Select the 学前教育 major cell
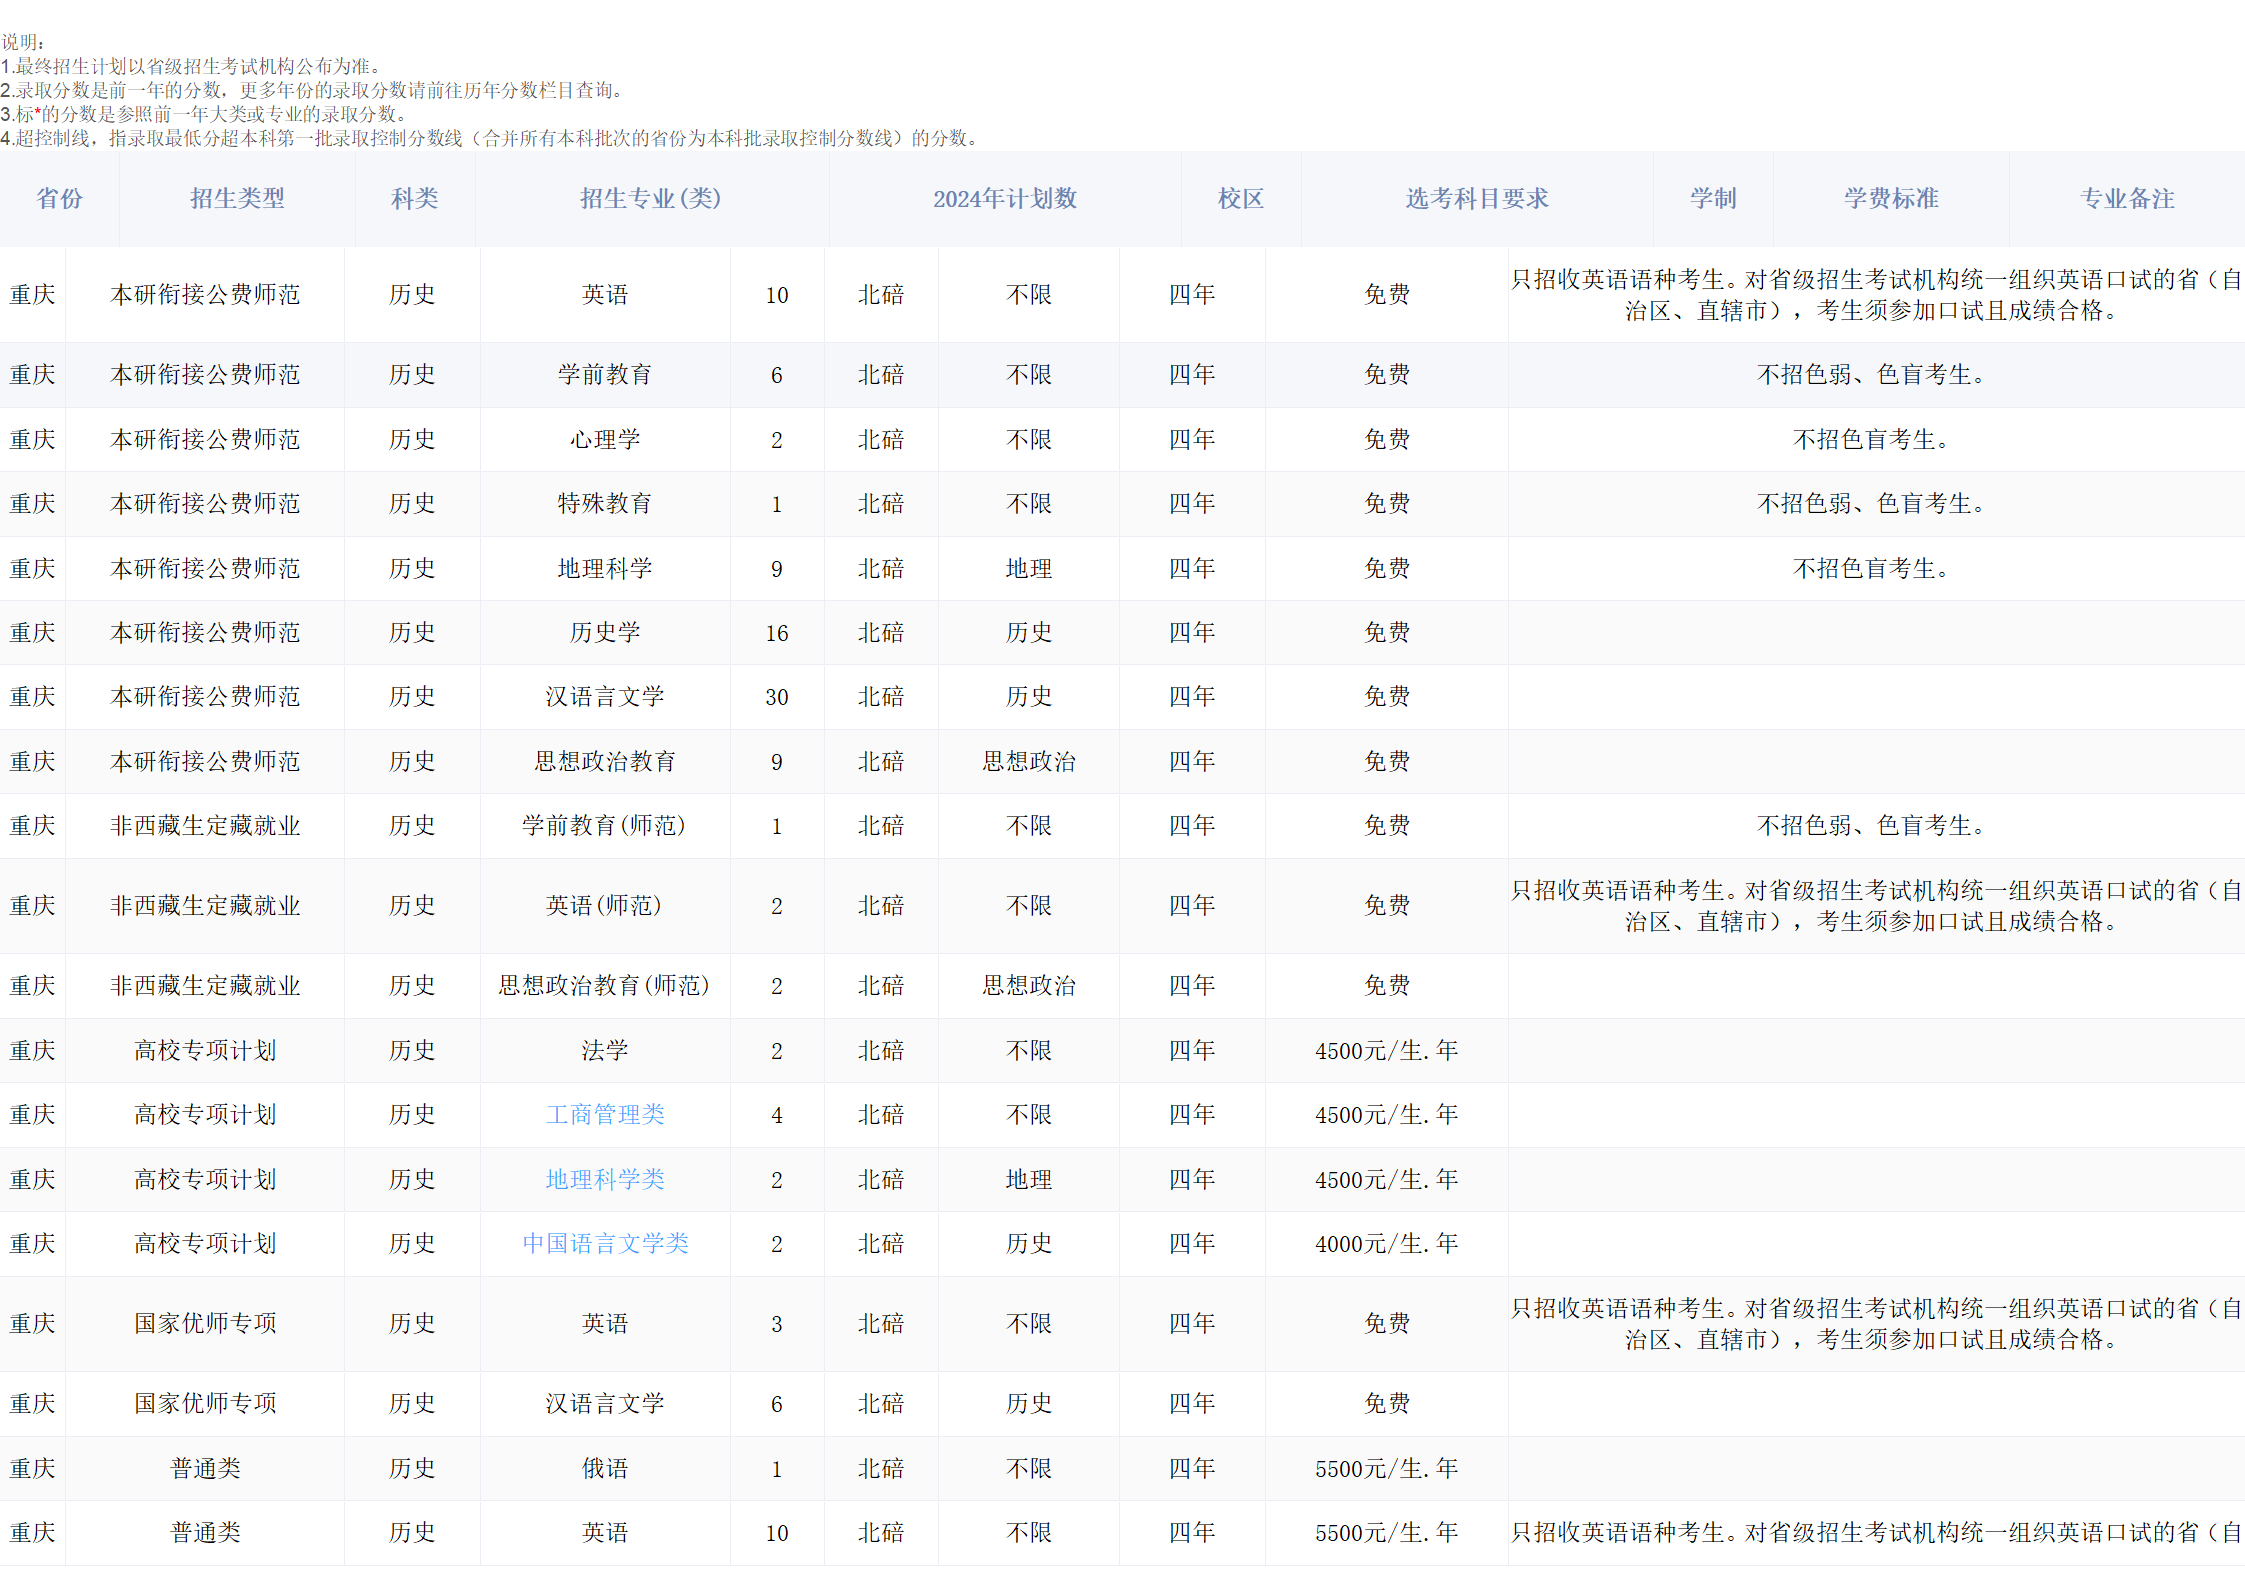 point(605,374)
